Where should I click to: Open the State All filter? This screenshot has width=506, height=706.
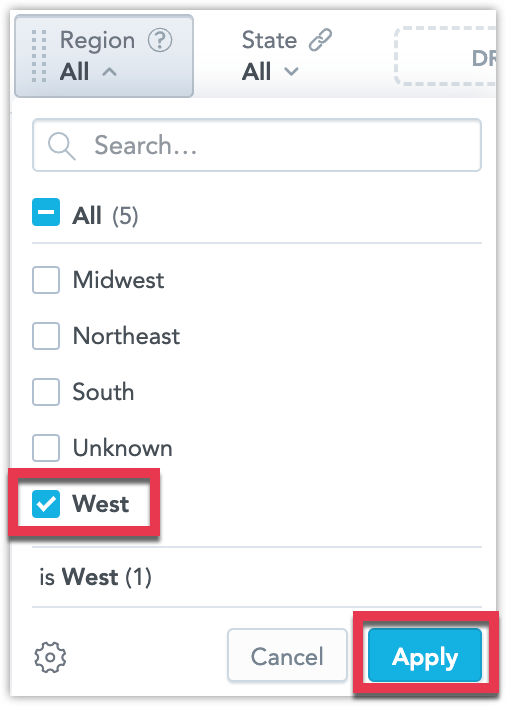pos(270,56)
